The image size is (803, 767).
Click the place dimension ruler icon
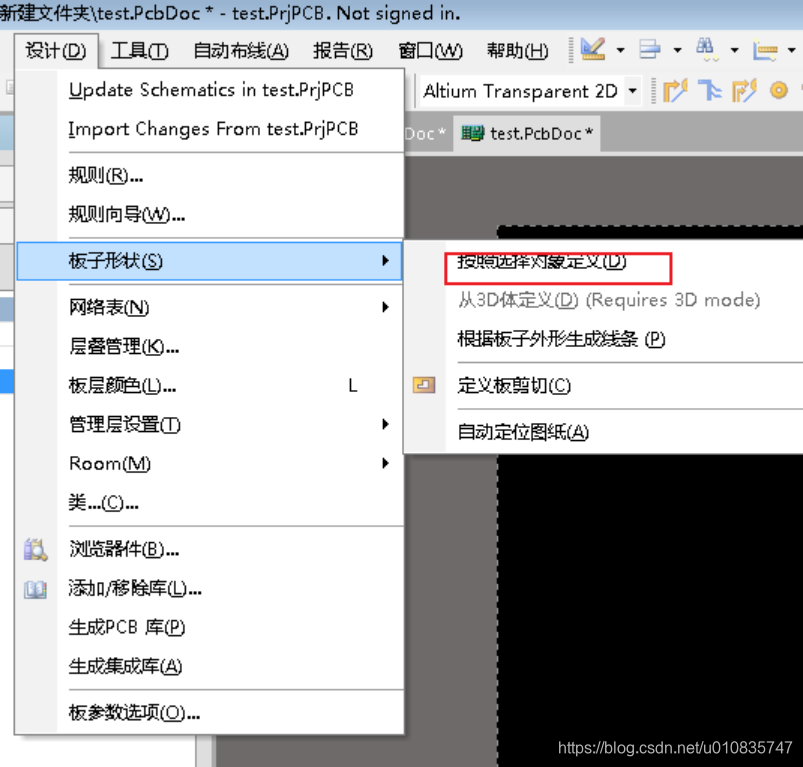[765, 49]
